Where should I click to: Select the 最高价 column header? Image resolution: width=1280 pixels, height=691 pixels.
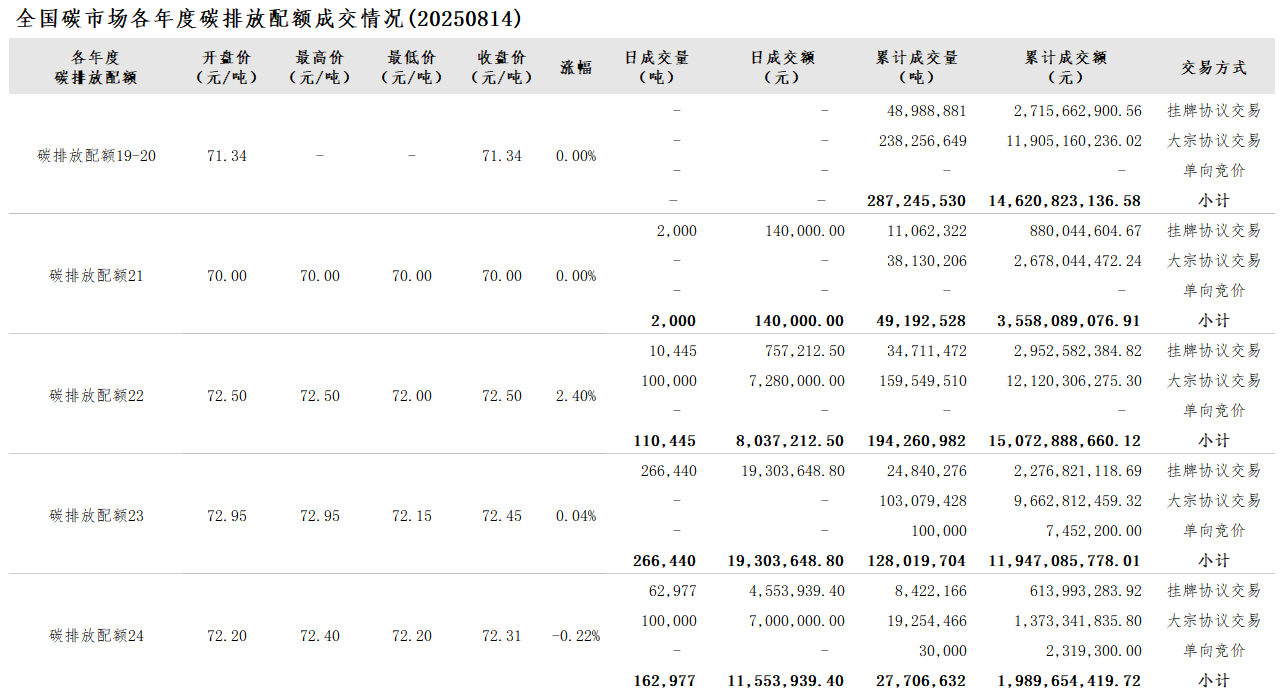coord(319,67)
